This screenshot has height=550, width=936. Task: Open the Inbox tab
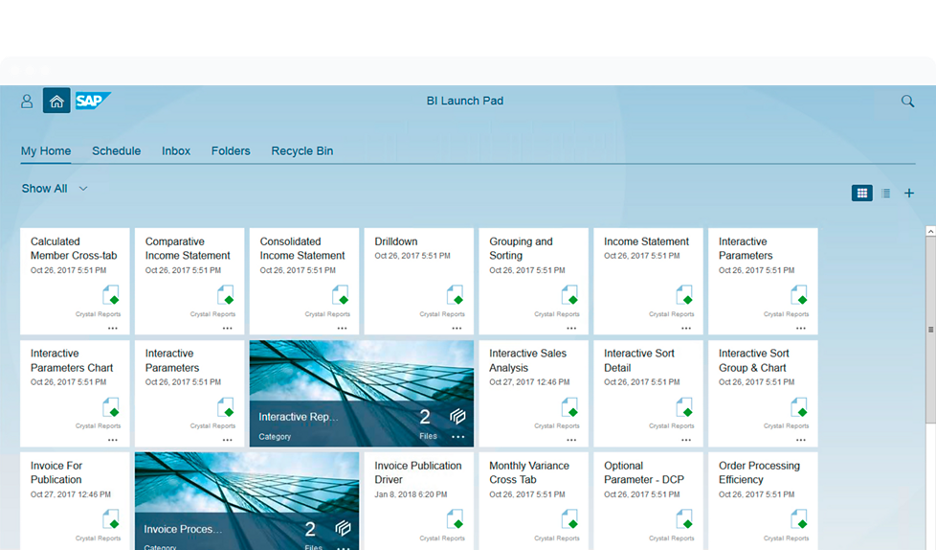(x=176, y=151)
